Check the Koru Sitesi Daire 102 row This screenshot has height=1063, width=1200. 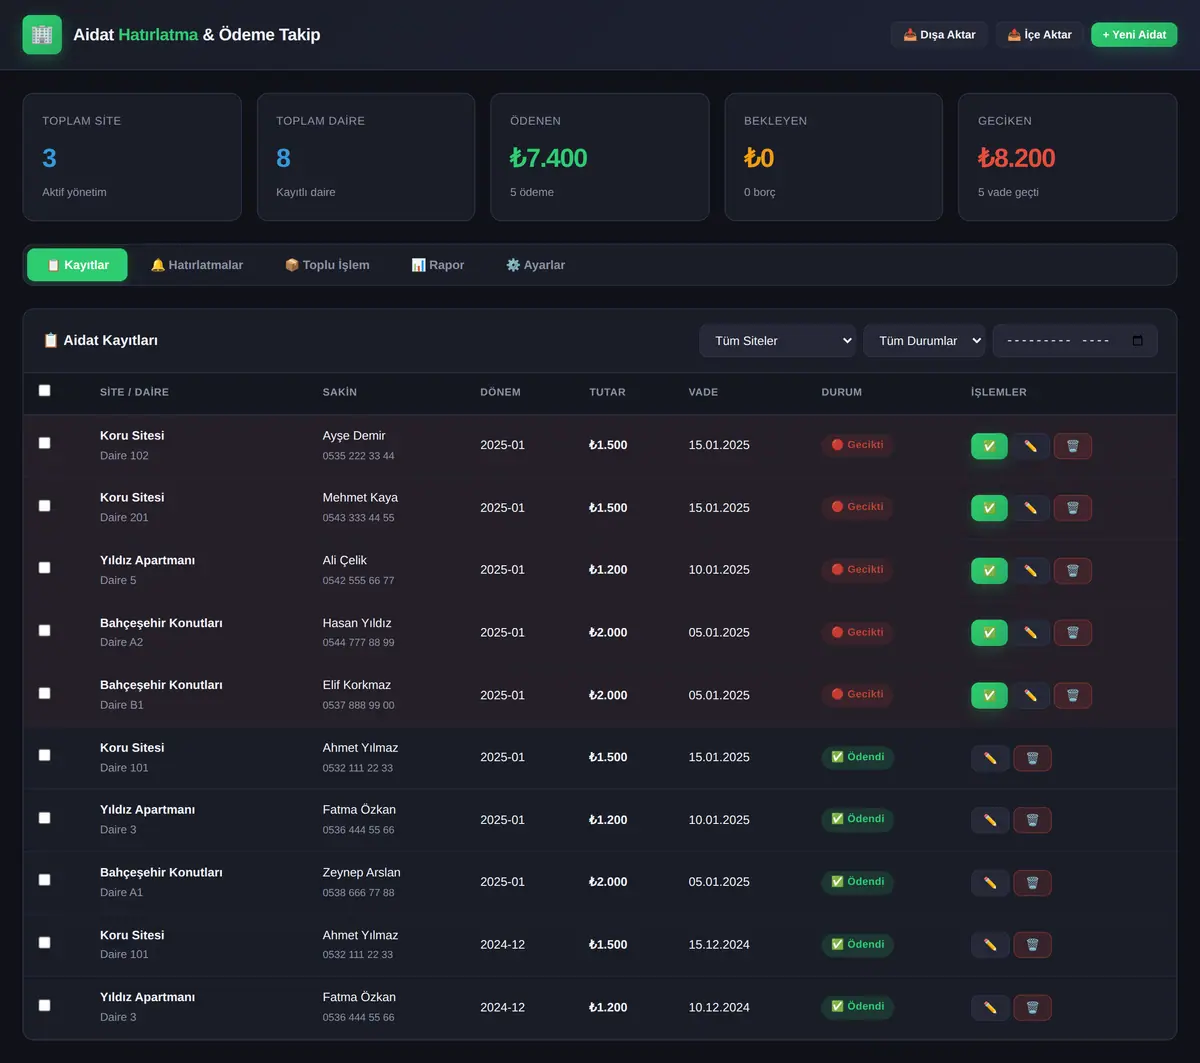click(x=44, y=443)
